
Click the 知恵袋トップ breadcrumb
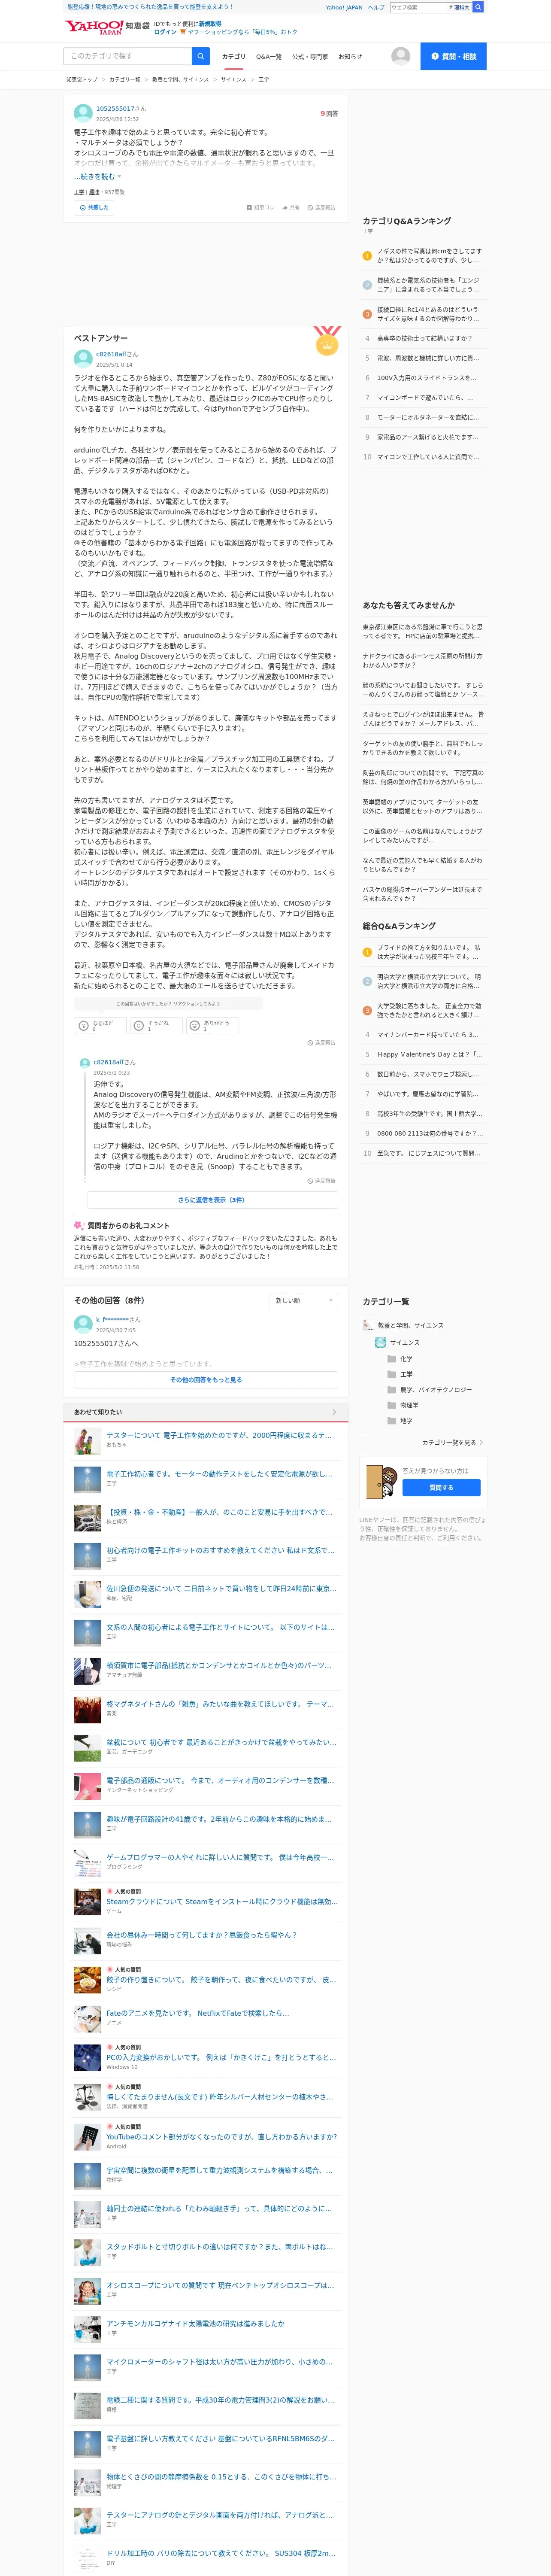(x=82, y=79)
